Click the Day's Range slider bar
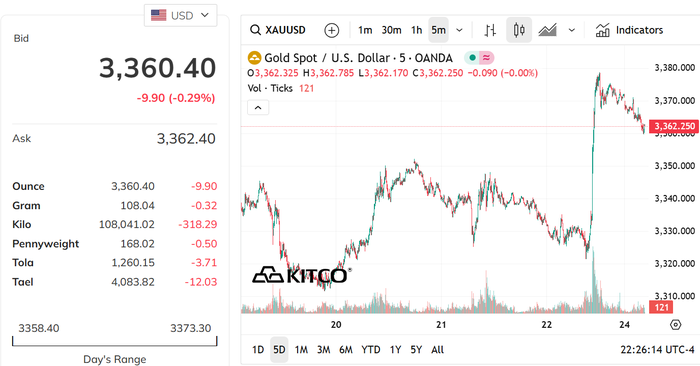700x366 pixels. point(115,341)
